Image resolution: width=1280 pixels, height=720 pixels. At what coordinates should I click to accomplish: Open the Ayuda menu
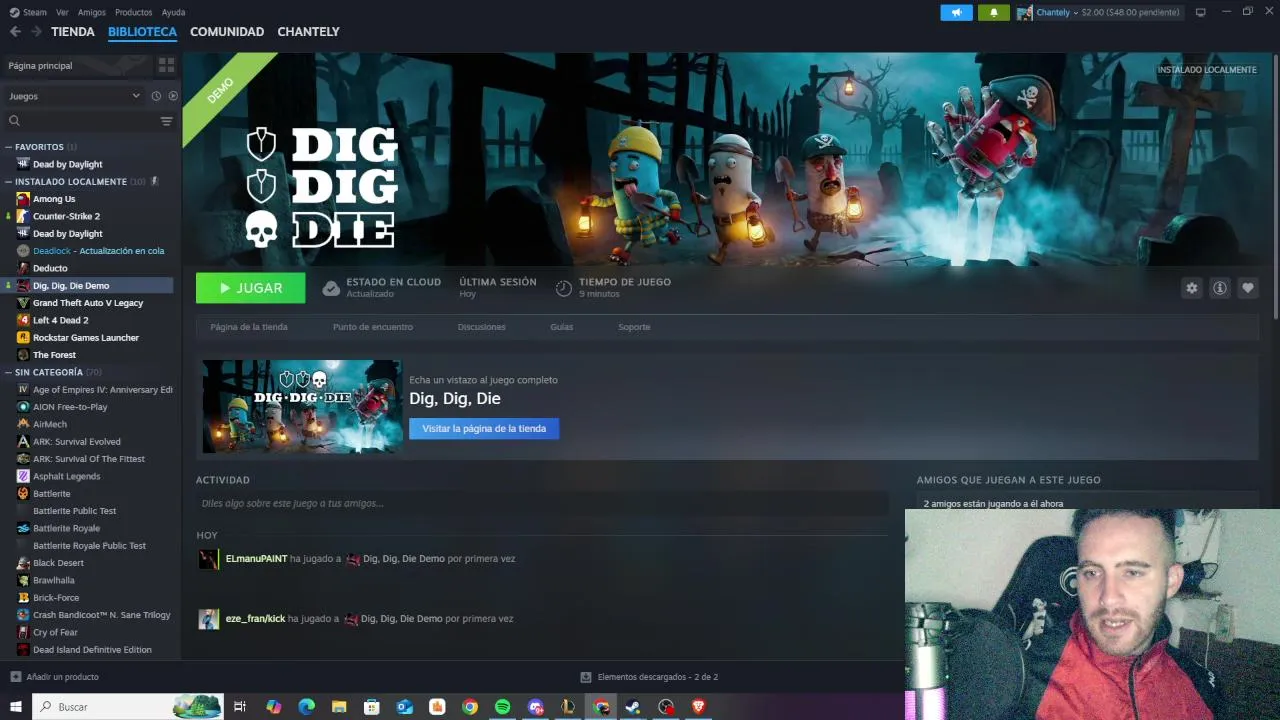click(173, 12)
